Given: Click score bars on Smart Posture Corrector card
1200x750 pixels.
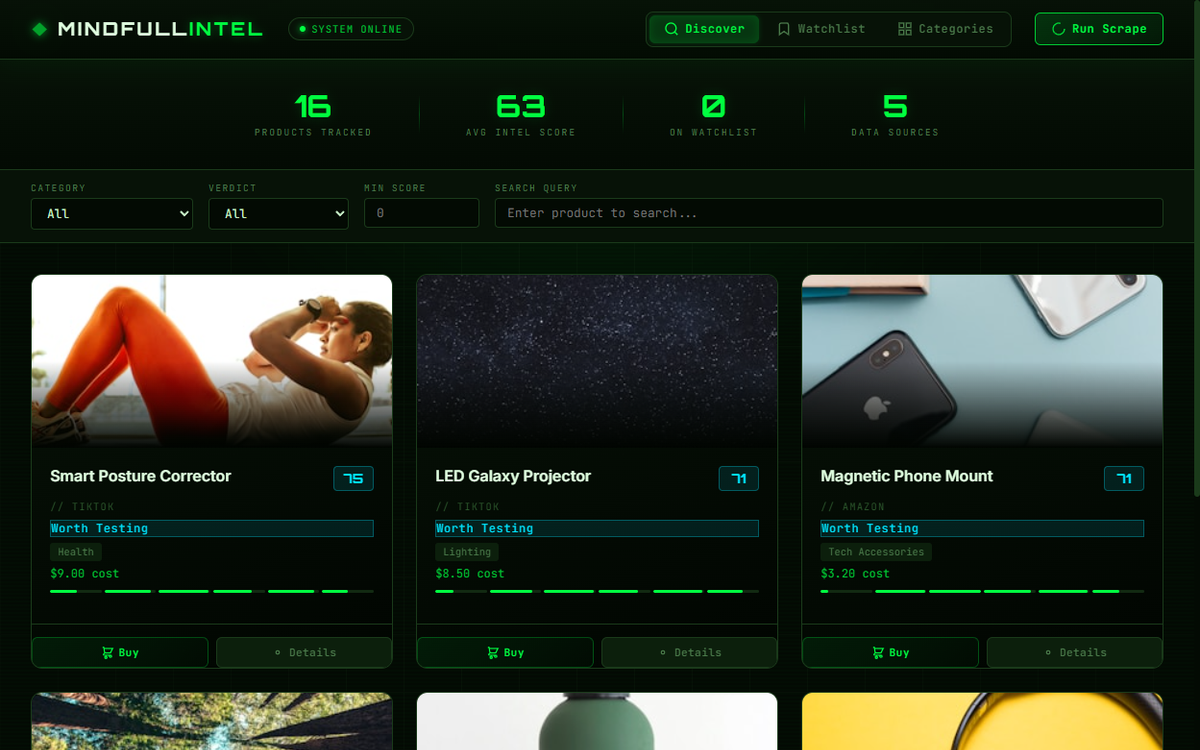Looking at the screenshot, I should point(212,591).
